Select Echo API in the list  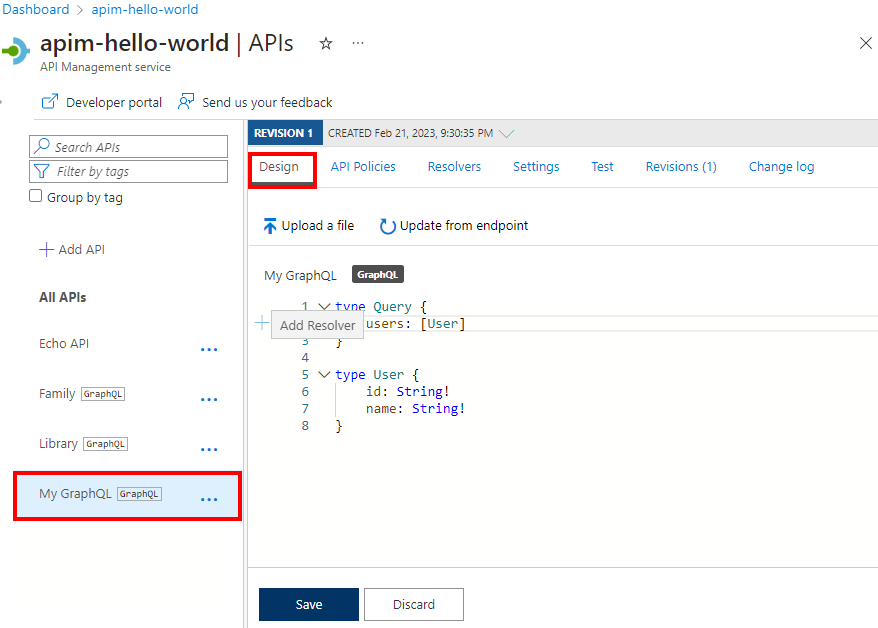64,344
